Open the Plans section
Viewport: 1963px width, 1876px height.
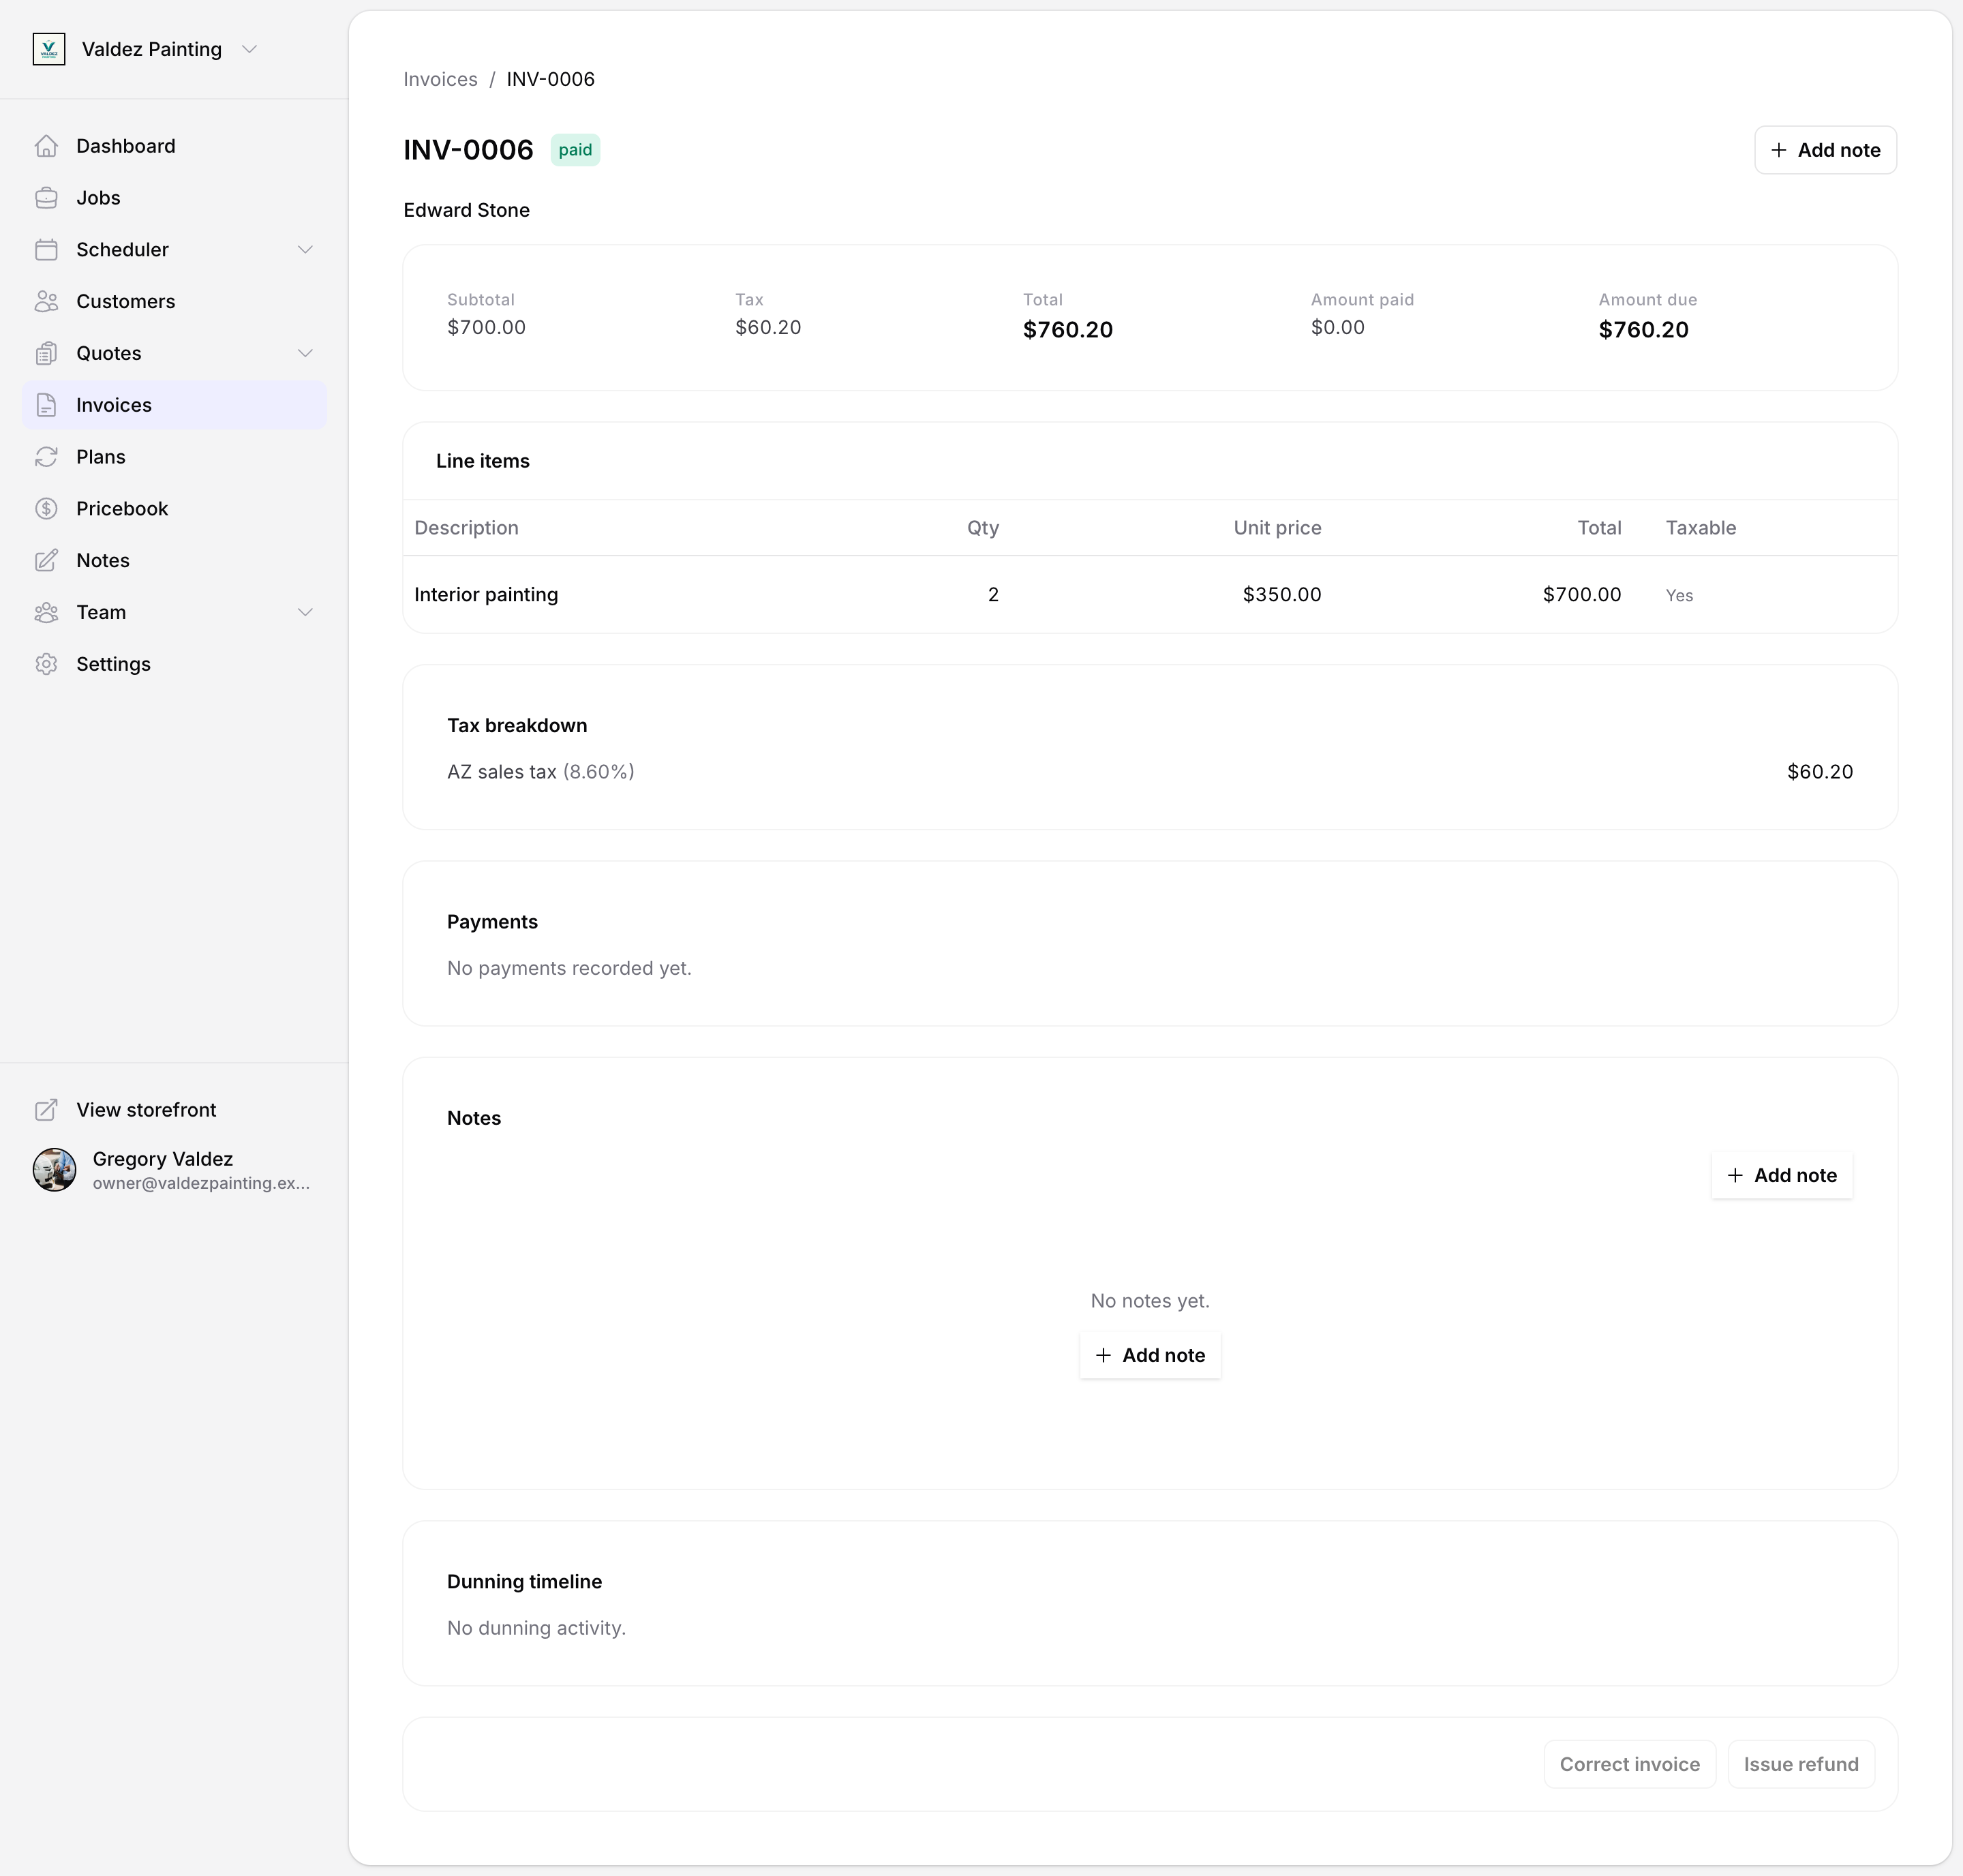[174, 457]
